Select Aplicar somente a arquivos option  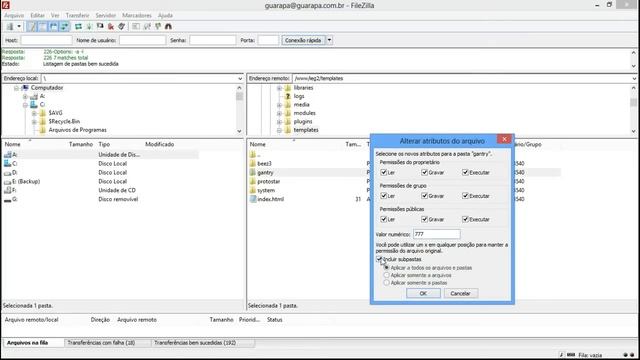[x=386, y=276]
